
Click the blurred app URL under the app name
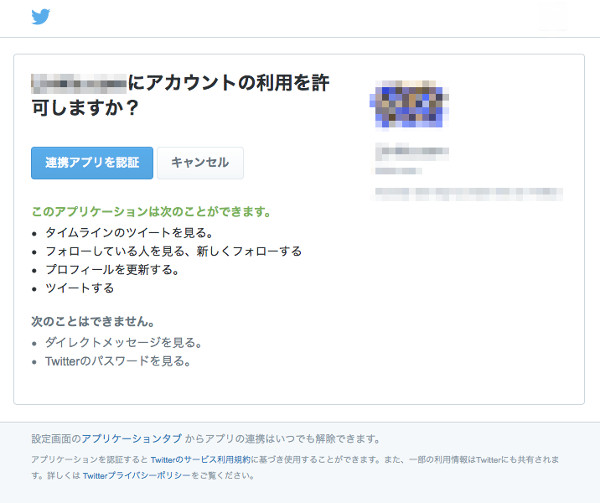click(397, 171)
